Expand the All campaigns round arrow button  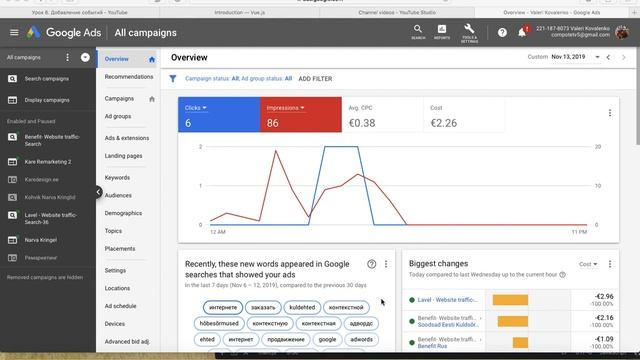click(x=85, y=58)
